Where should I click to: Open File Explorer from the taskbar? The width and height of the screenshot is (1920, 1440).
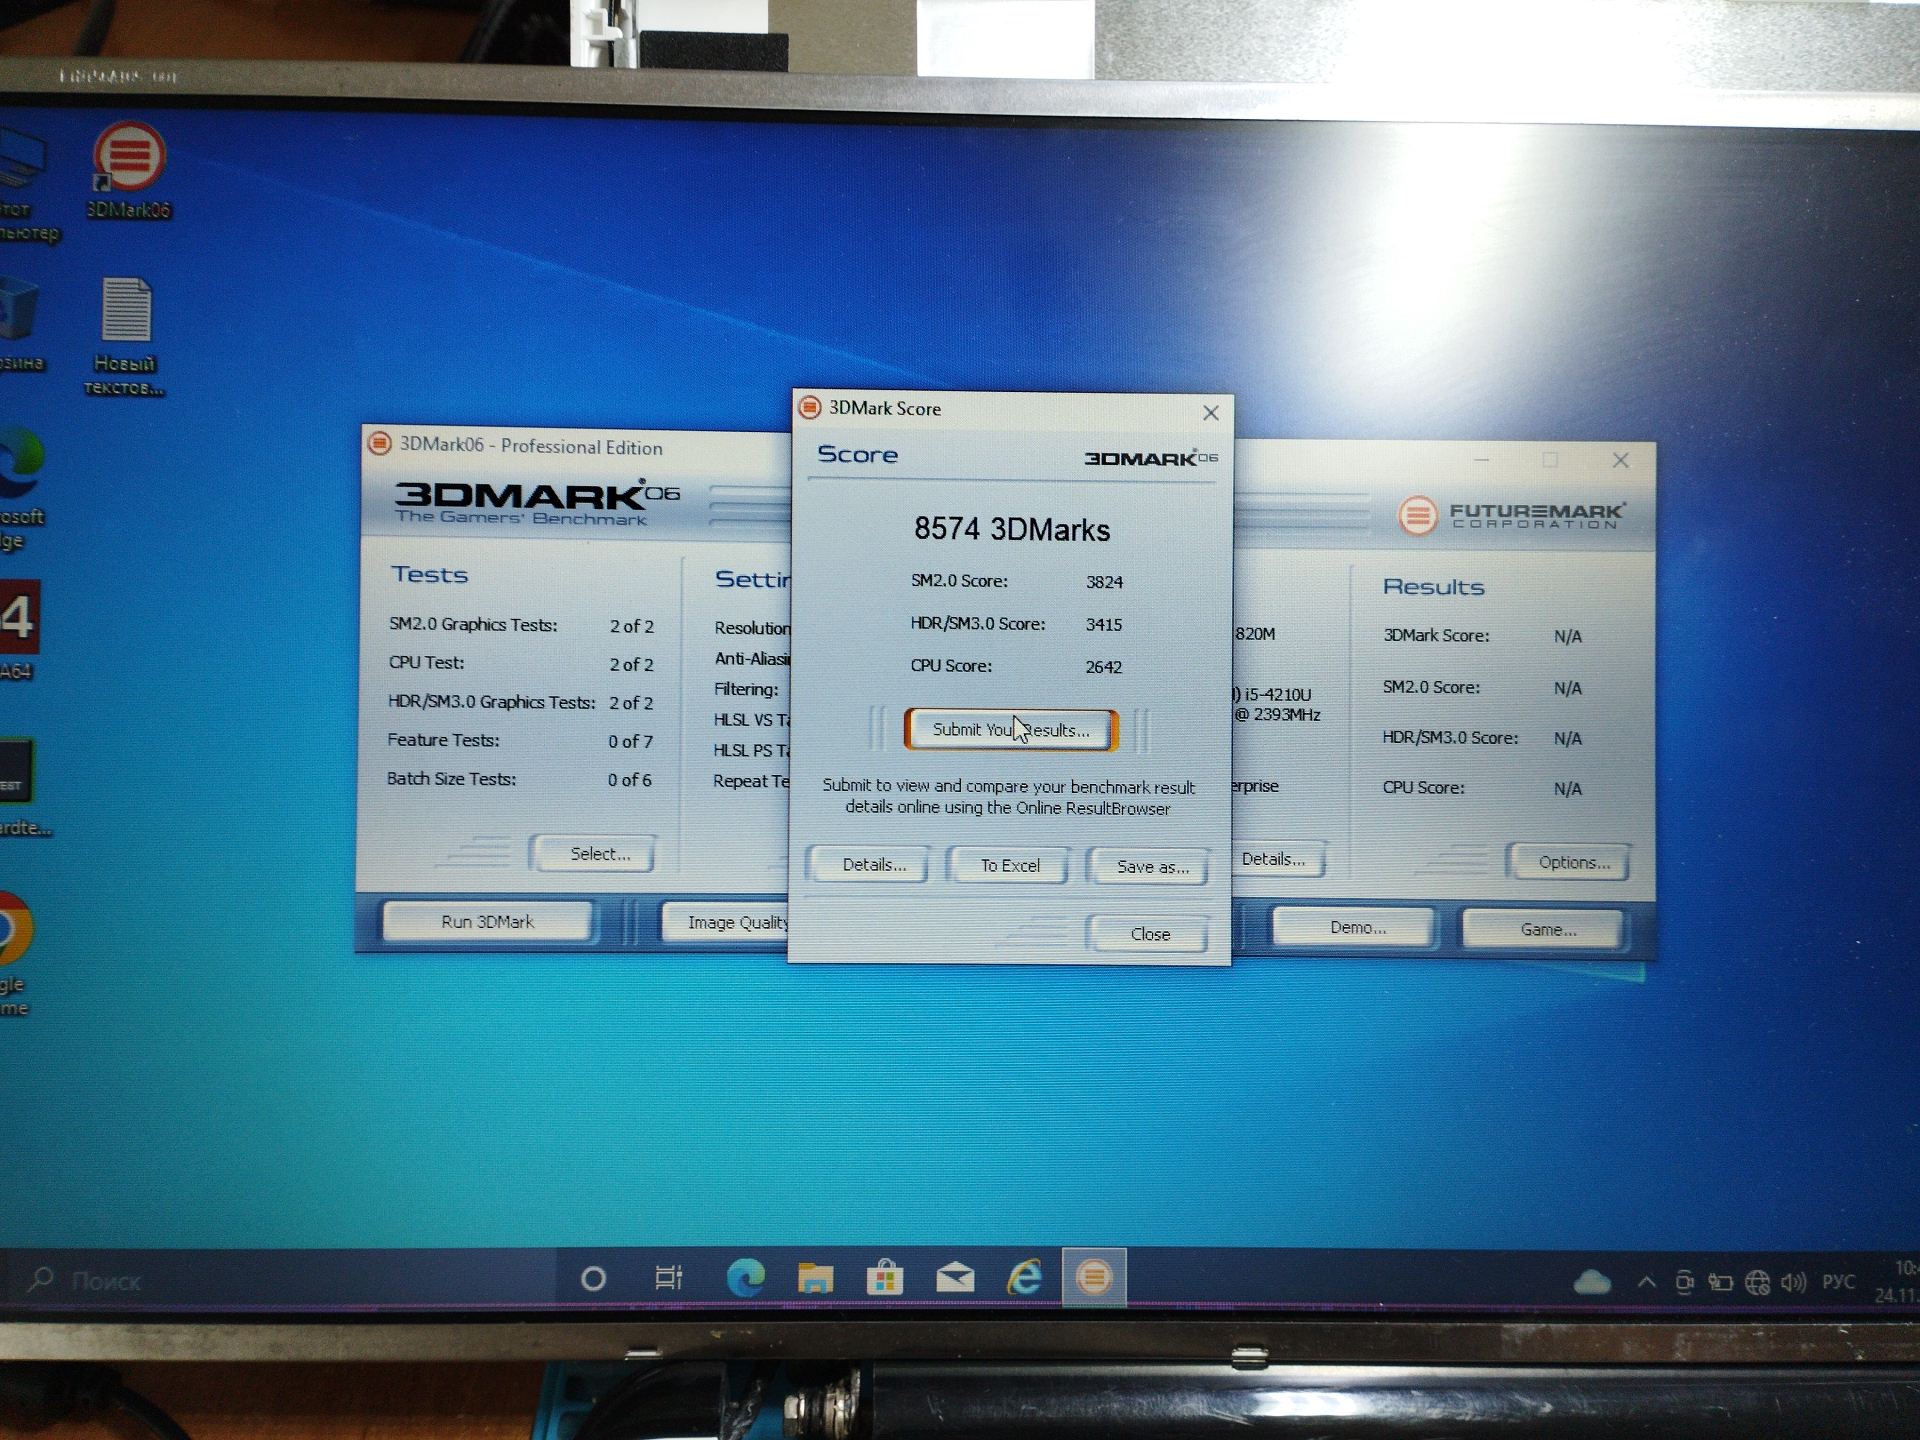click(x=815, y=1278)
